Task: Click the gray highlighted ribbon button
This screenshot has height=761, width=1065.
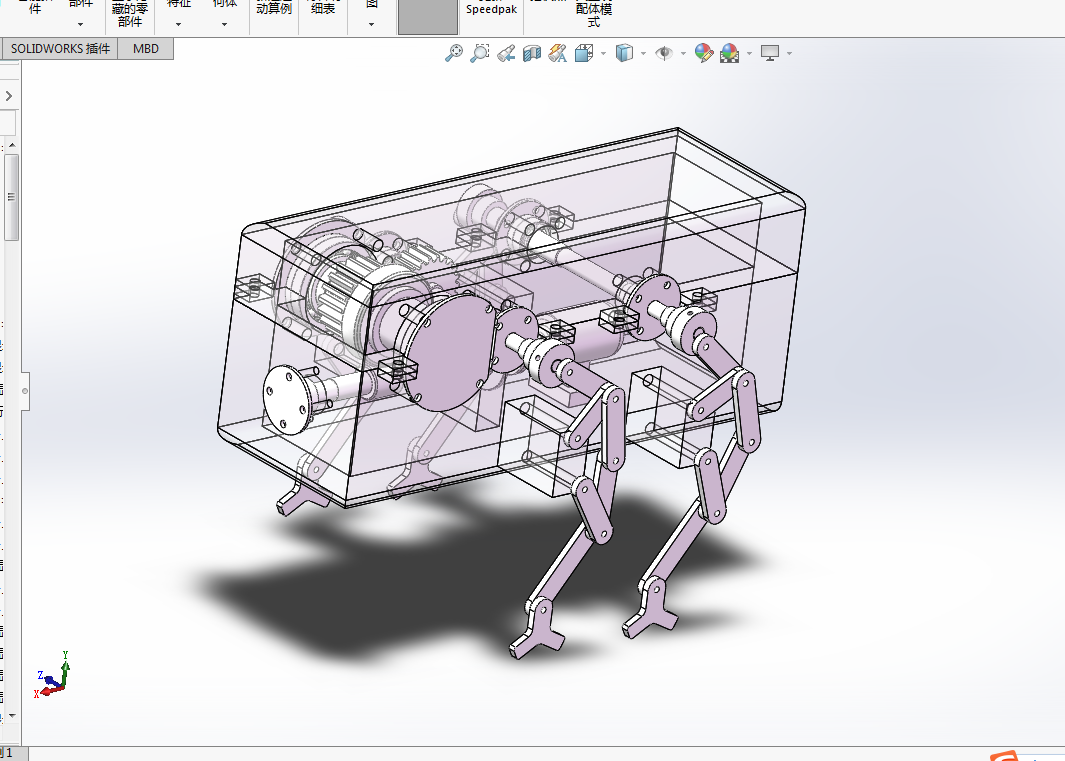Action: click(x=428, y=16)
